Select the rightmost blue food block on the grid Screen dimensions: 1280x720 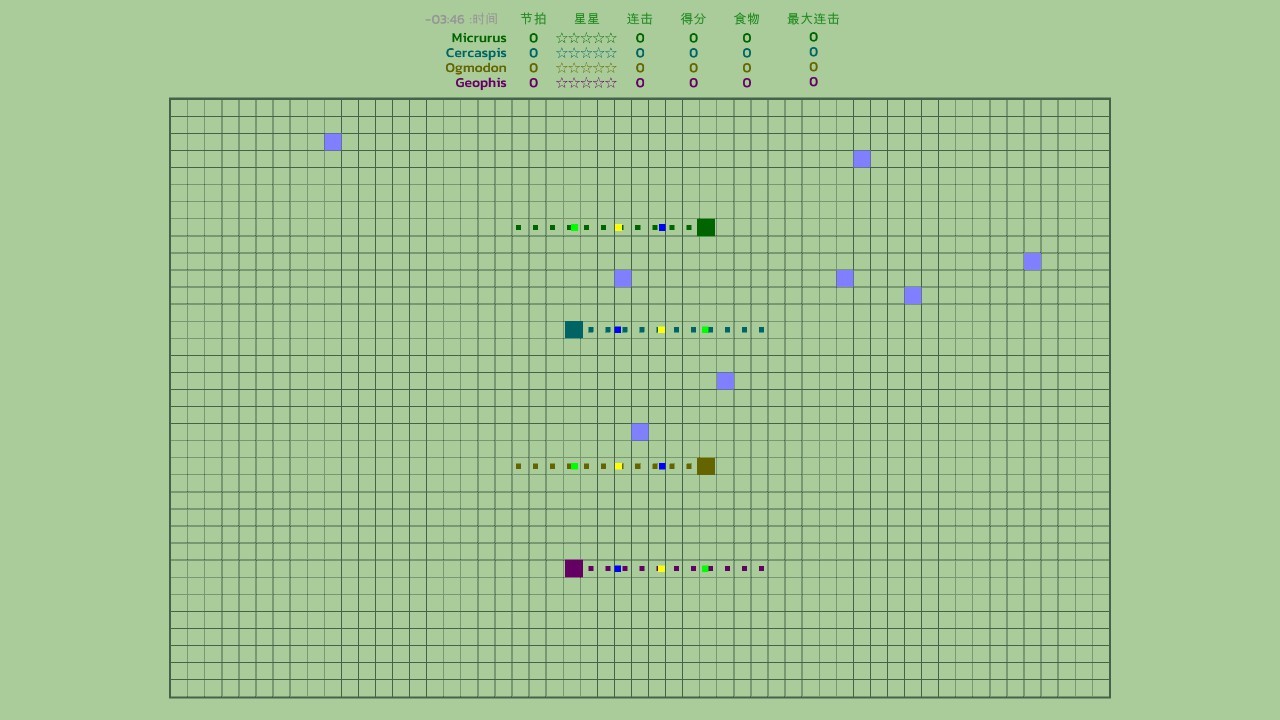1032,262
